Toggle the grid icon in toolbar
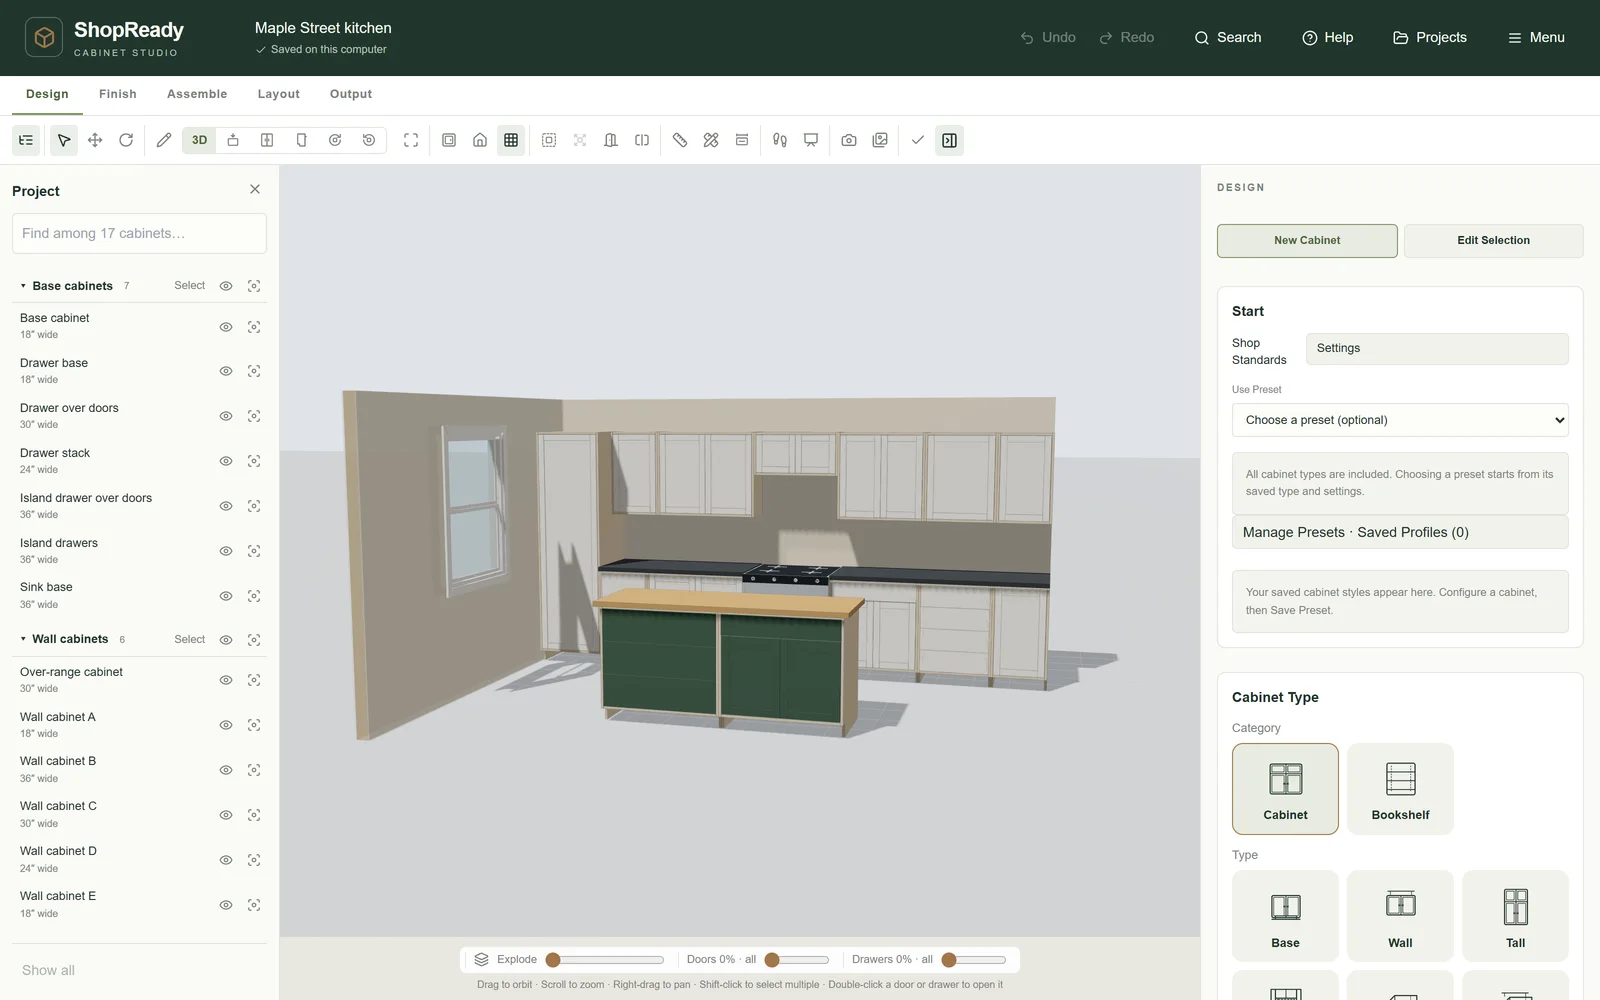 [511, 140]
